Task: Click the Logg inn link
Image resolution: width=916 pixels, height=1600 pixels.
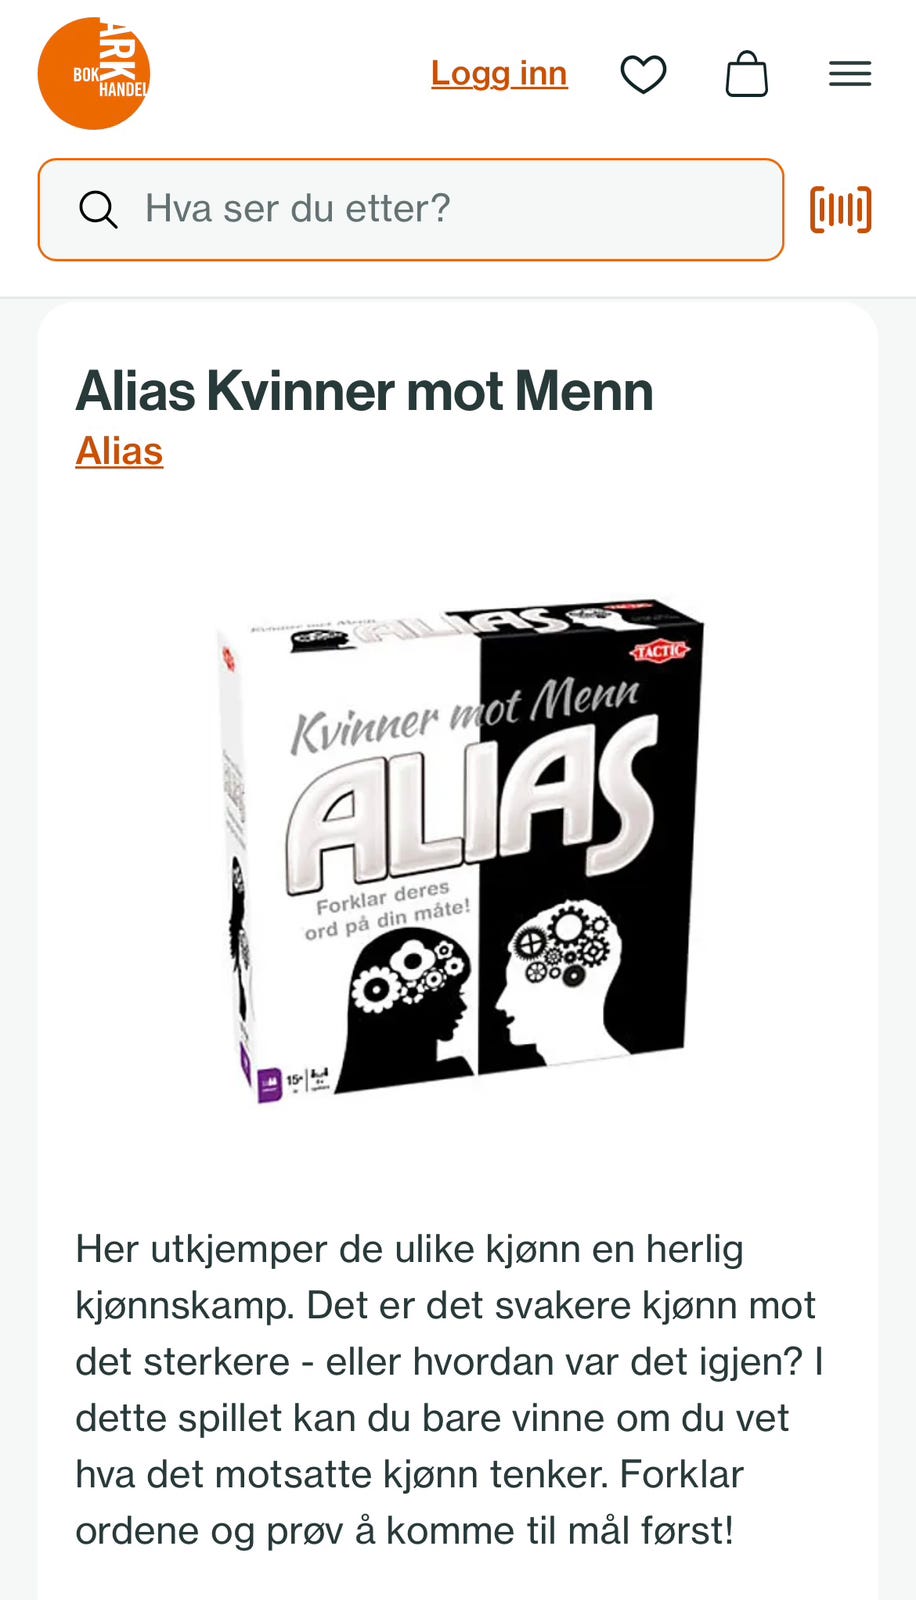Action: click(499, 73)
